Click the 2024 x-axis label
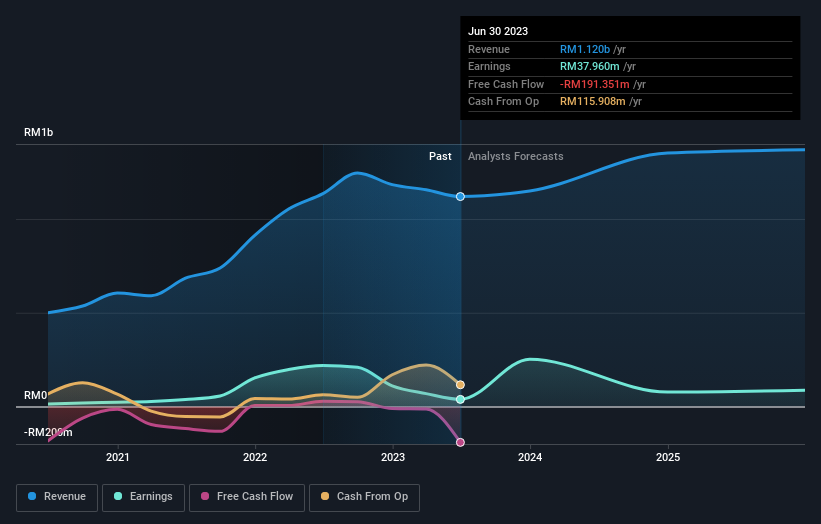 tap(530, 457)
